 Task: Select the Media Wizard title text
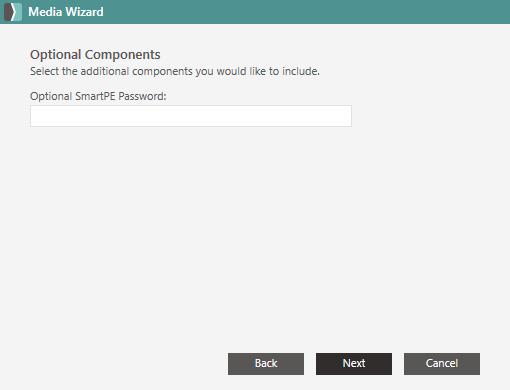[x=66, y=12]
